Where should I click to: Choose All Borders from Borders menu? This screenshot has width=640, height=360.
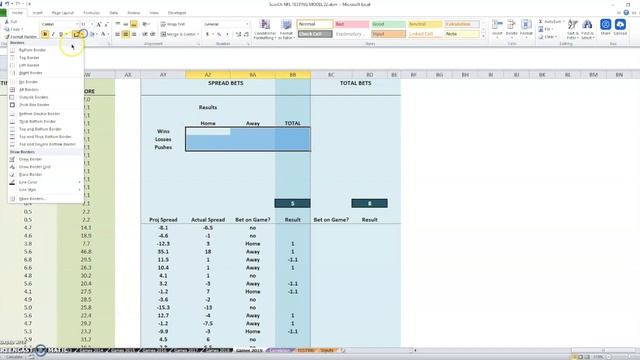point(46,89)
